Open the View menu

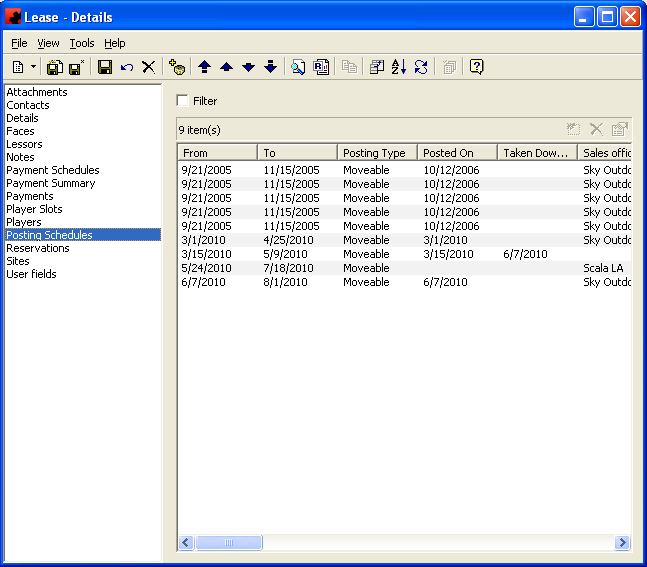click(x=49, y=43)
